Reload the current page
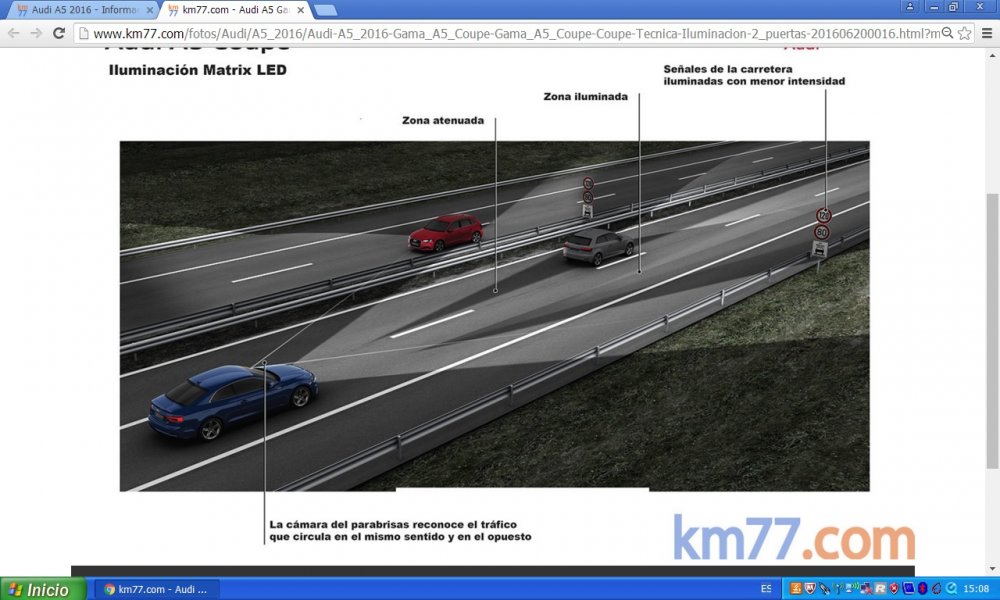Viewport: 1000px width, 600px height. (x=59, y=33)
